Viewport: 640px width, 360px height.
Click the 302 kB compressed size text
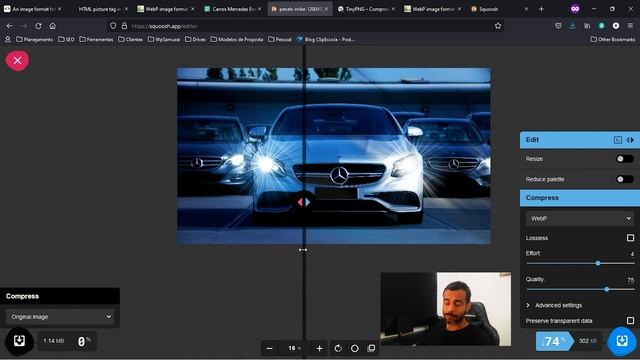588,341
